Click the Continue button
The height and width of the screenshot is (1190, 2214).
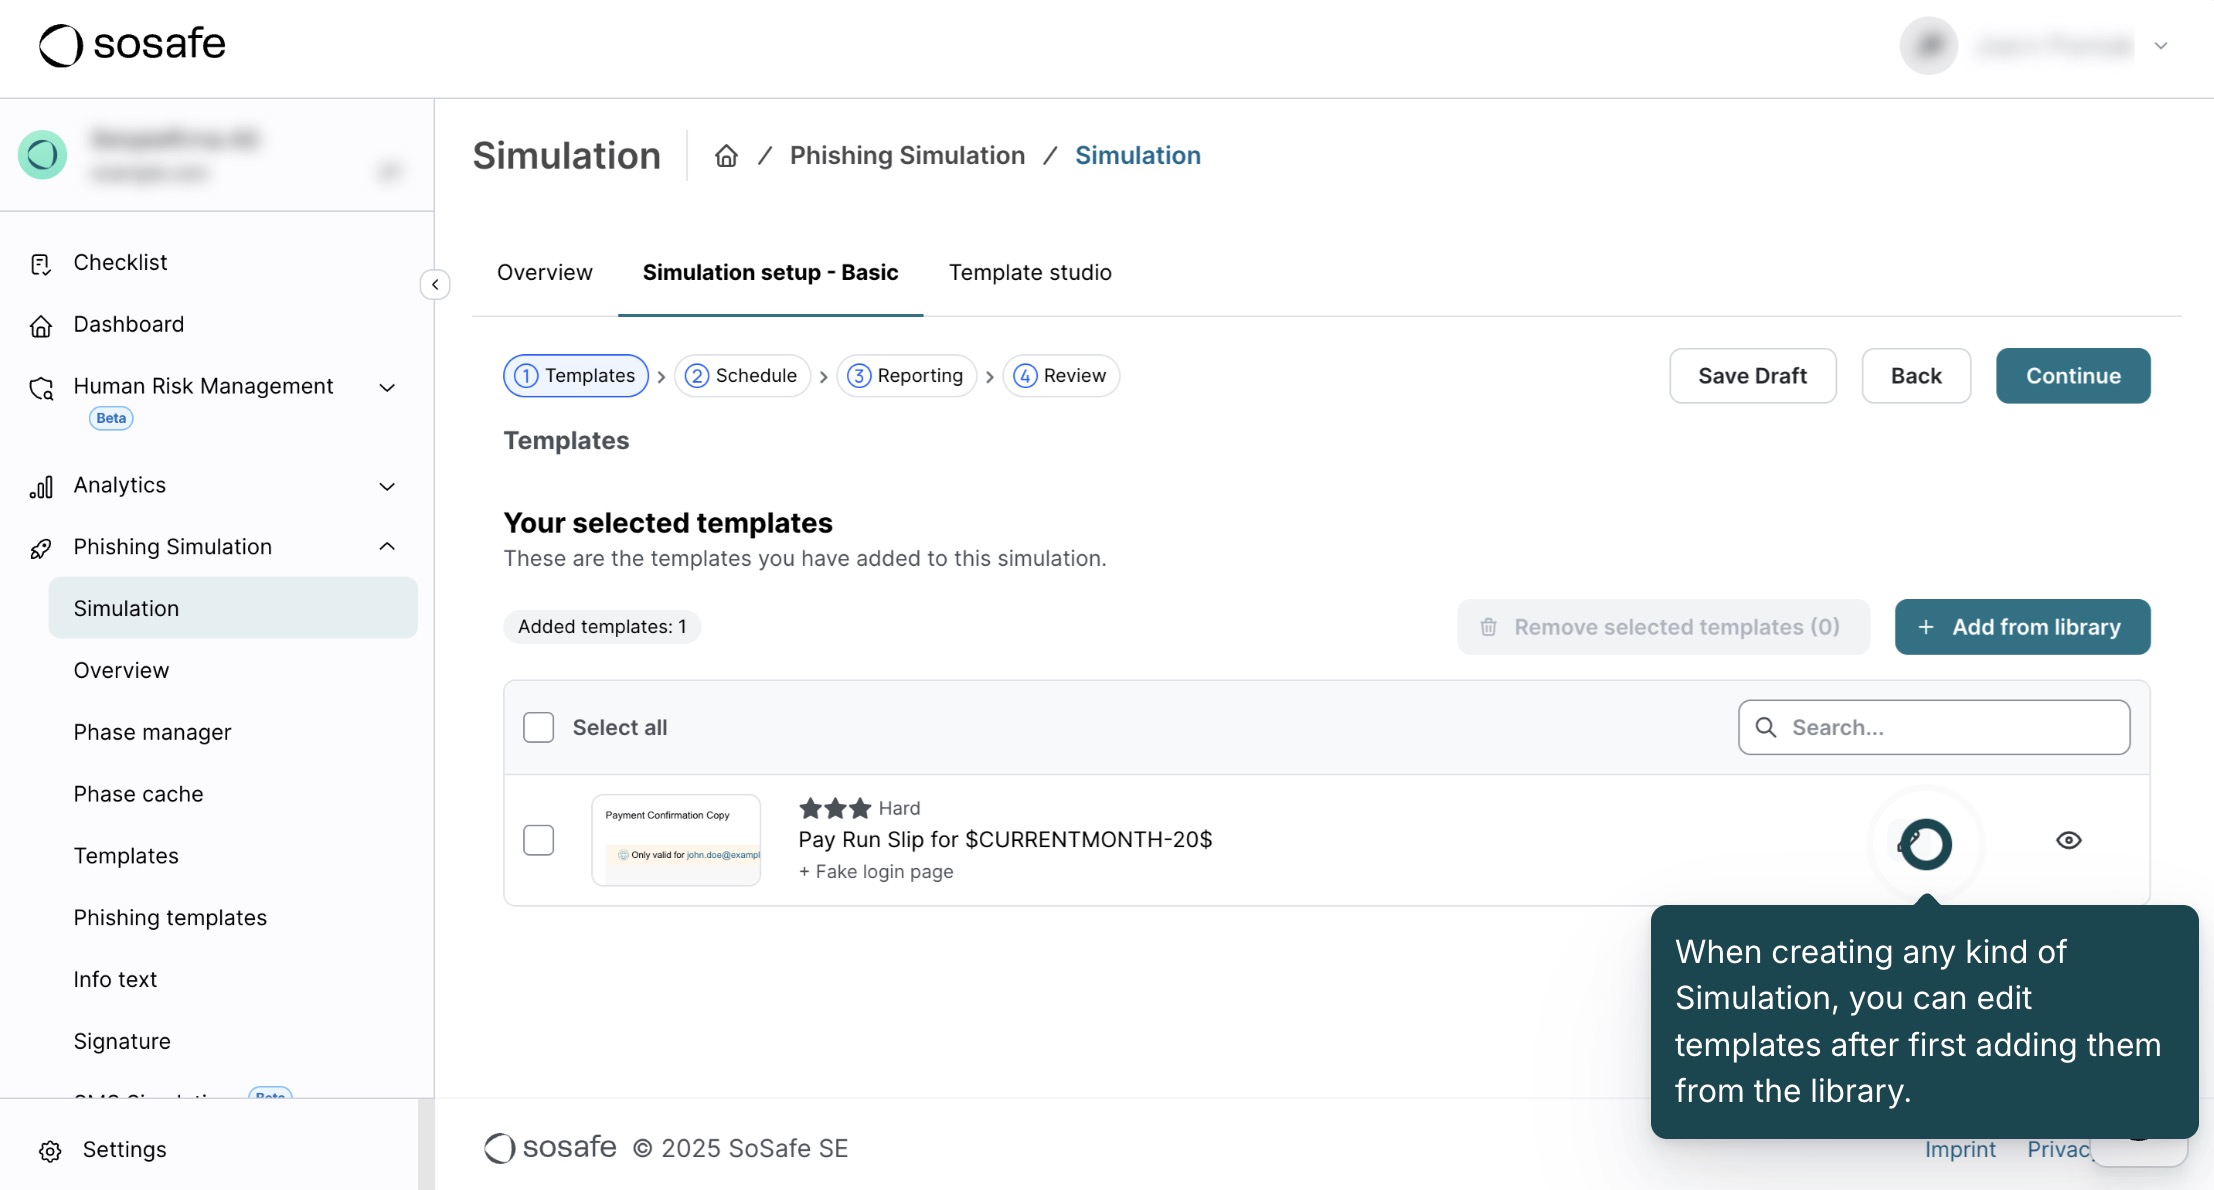tap(2073, 376)
